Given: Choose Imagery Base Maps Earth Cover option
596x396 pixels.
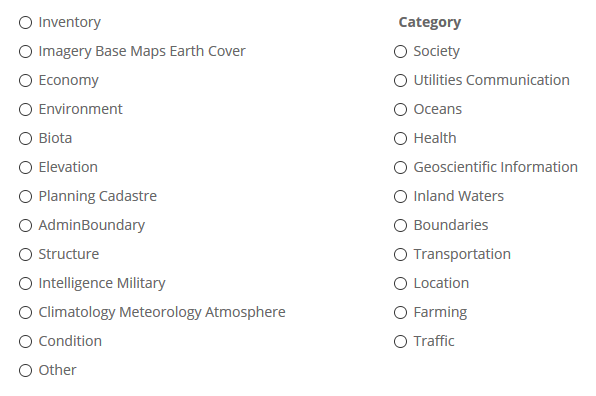Looking at the screenshot, I should click(x=25, y=51).
